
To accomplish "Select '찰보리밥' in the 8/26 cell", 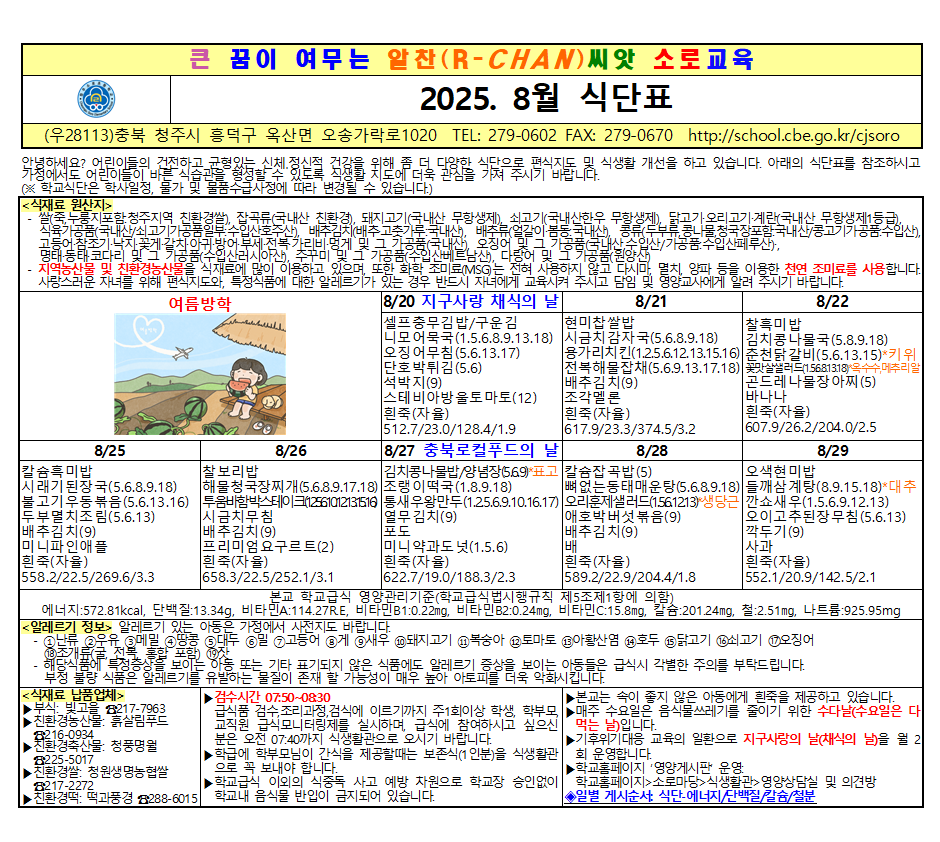I will click(230, 472).
